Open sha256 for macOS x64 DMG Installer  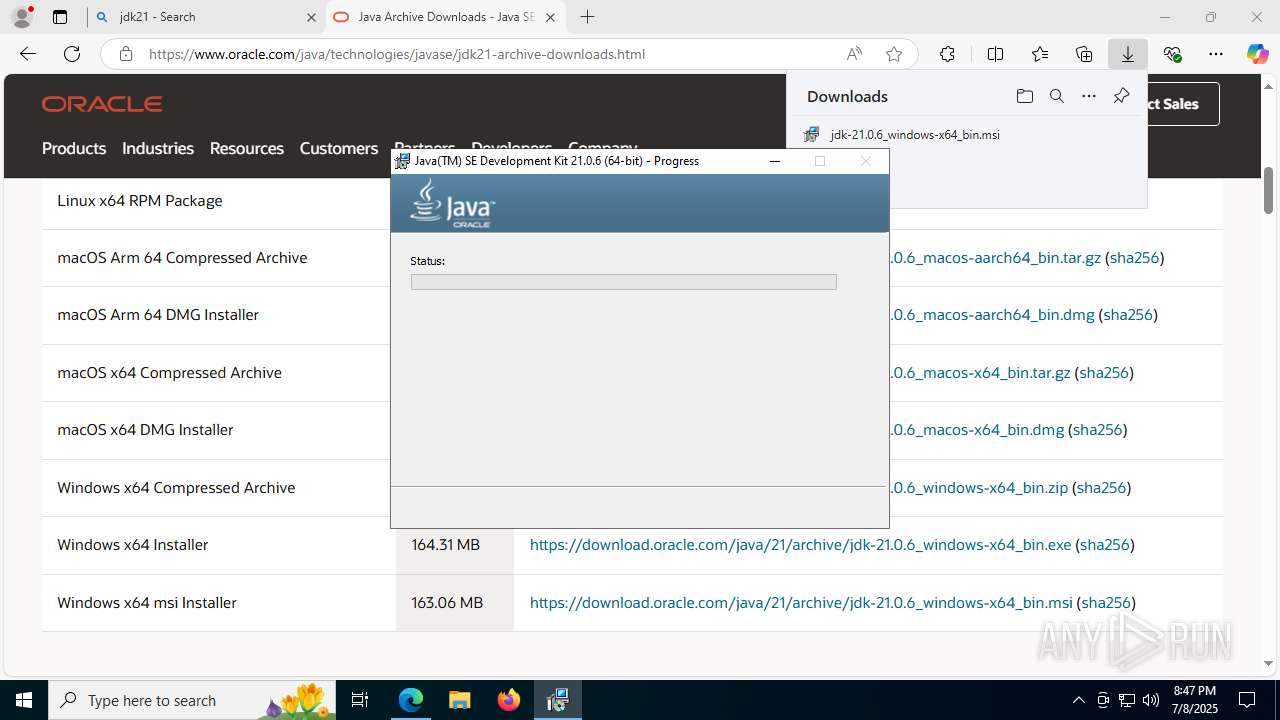(1098, 429)
